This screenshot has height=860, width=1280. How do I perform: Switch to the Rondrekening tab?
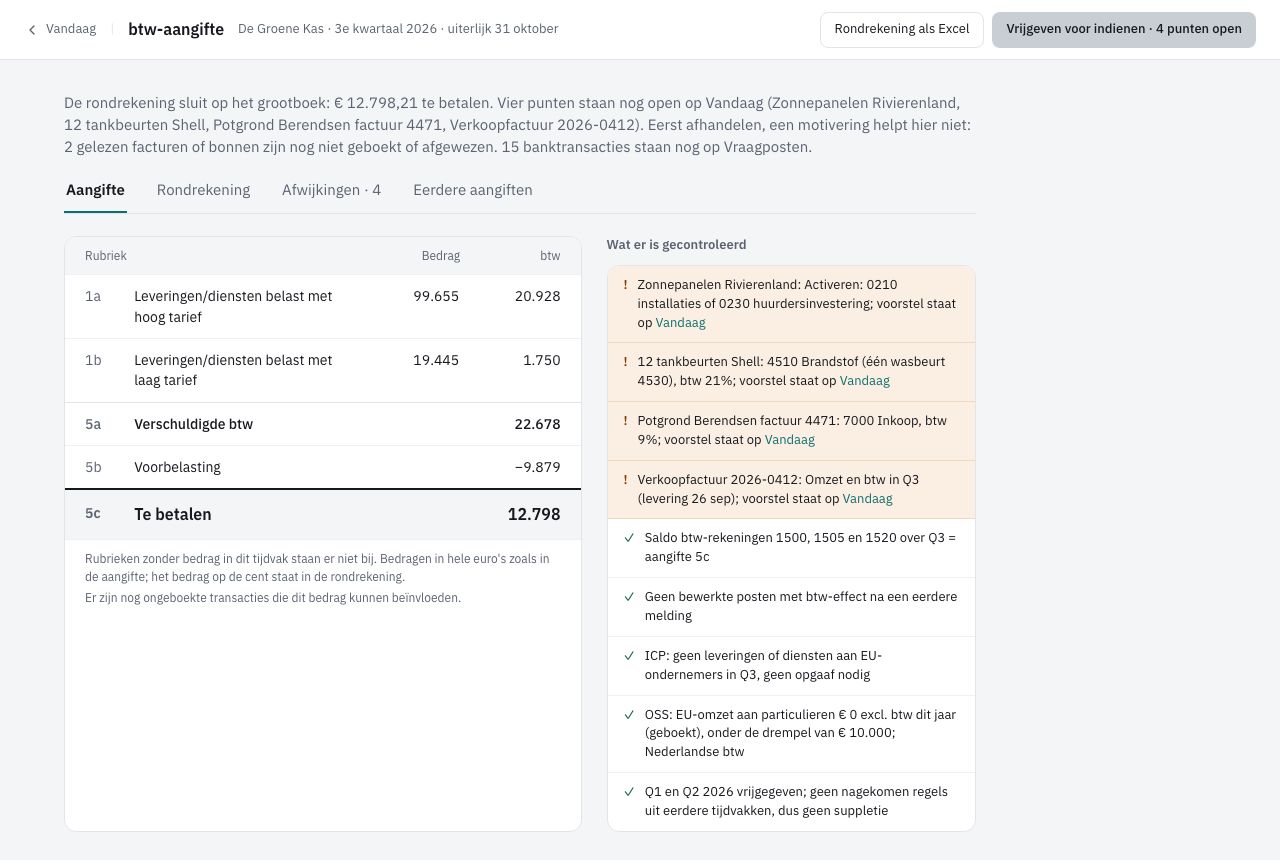(x=203, y=190)
